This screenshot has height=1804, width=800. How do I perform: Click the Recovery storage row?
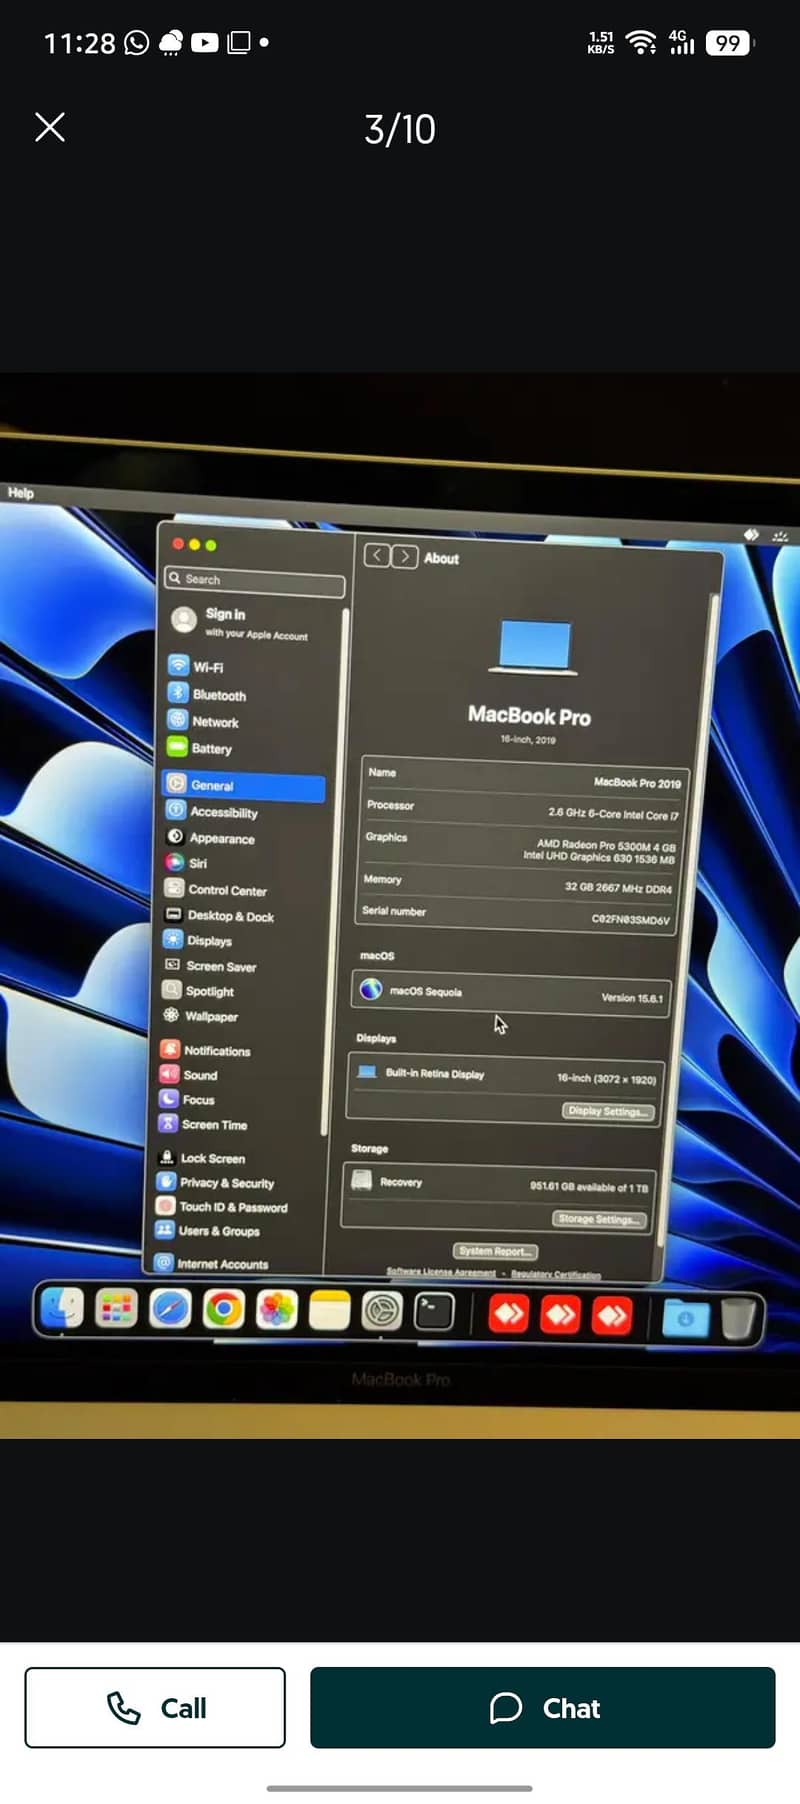pos(500,1183)
